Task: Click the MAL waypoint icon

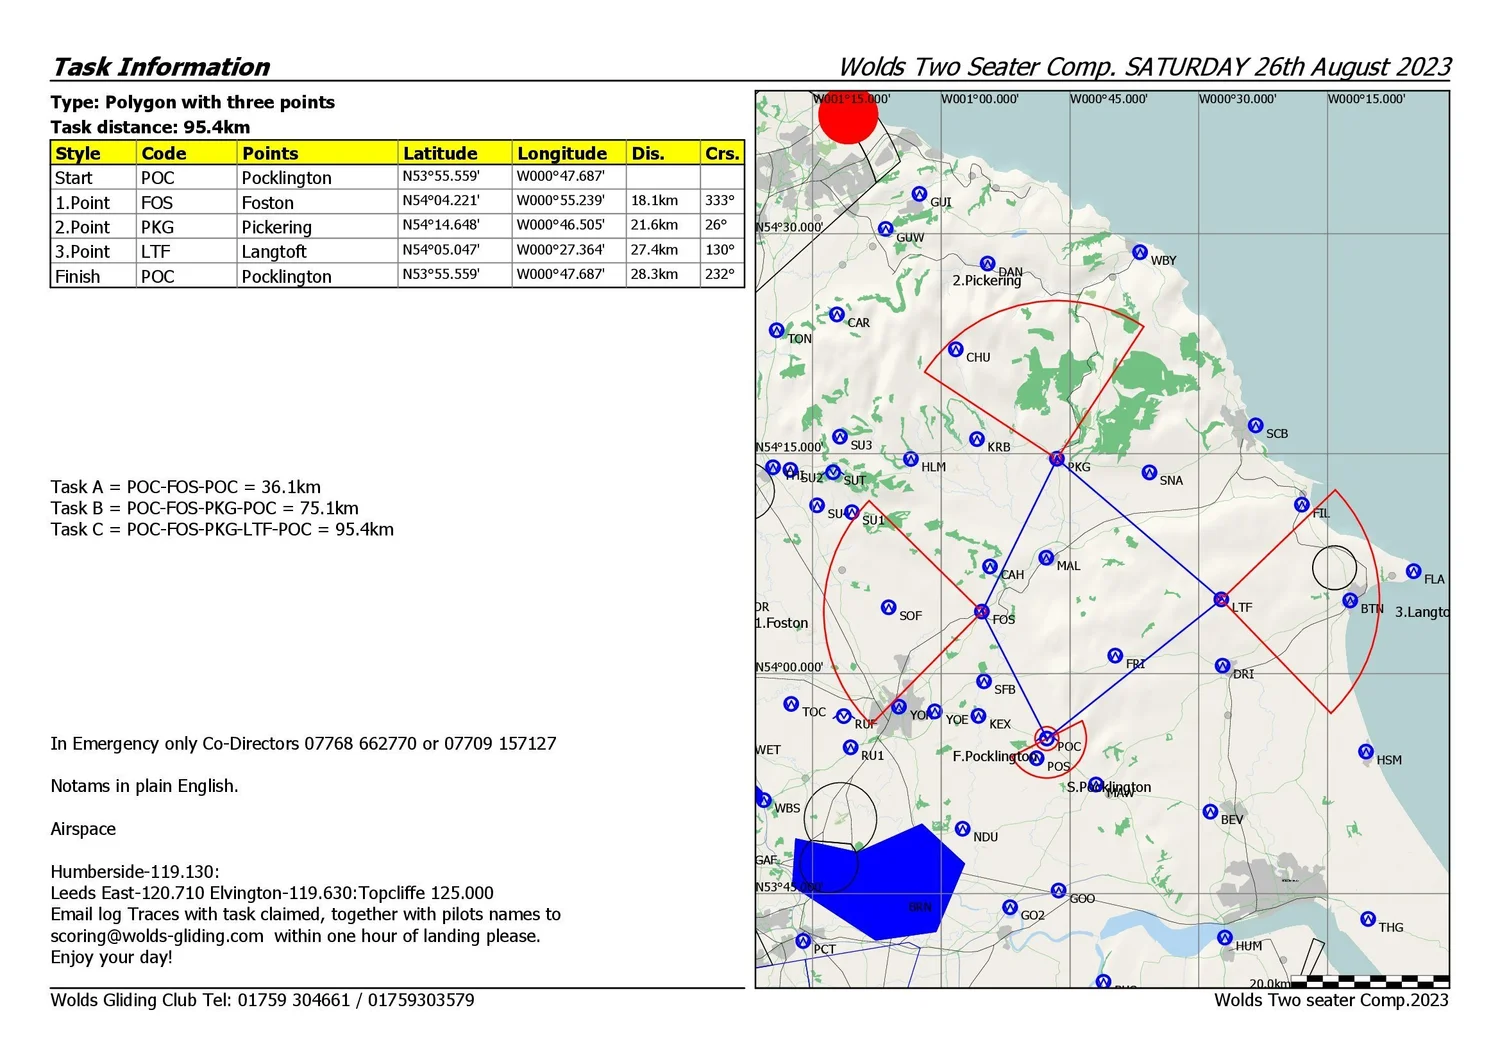Action: 1046,558
